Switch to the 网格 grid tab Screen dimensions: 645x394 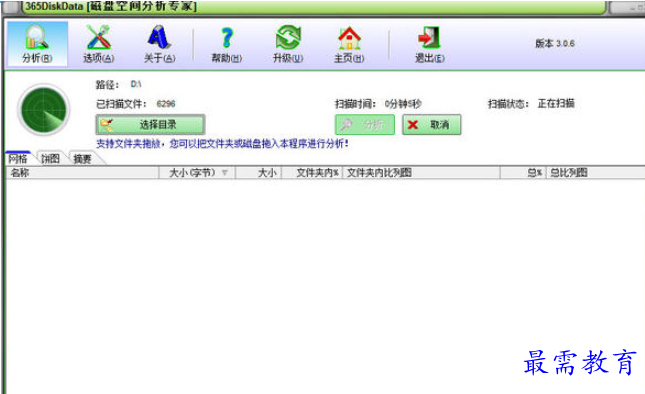click(18, 158)
